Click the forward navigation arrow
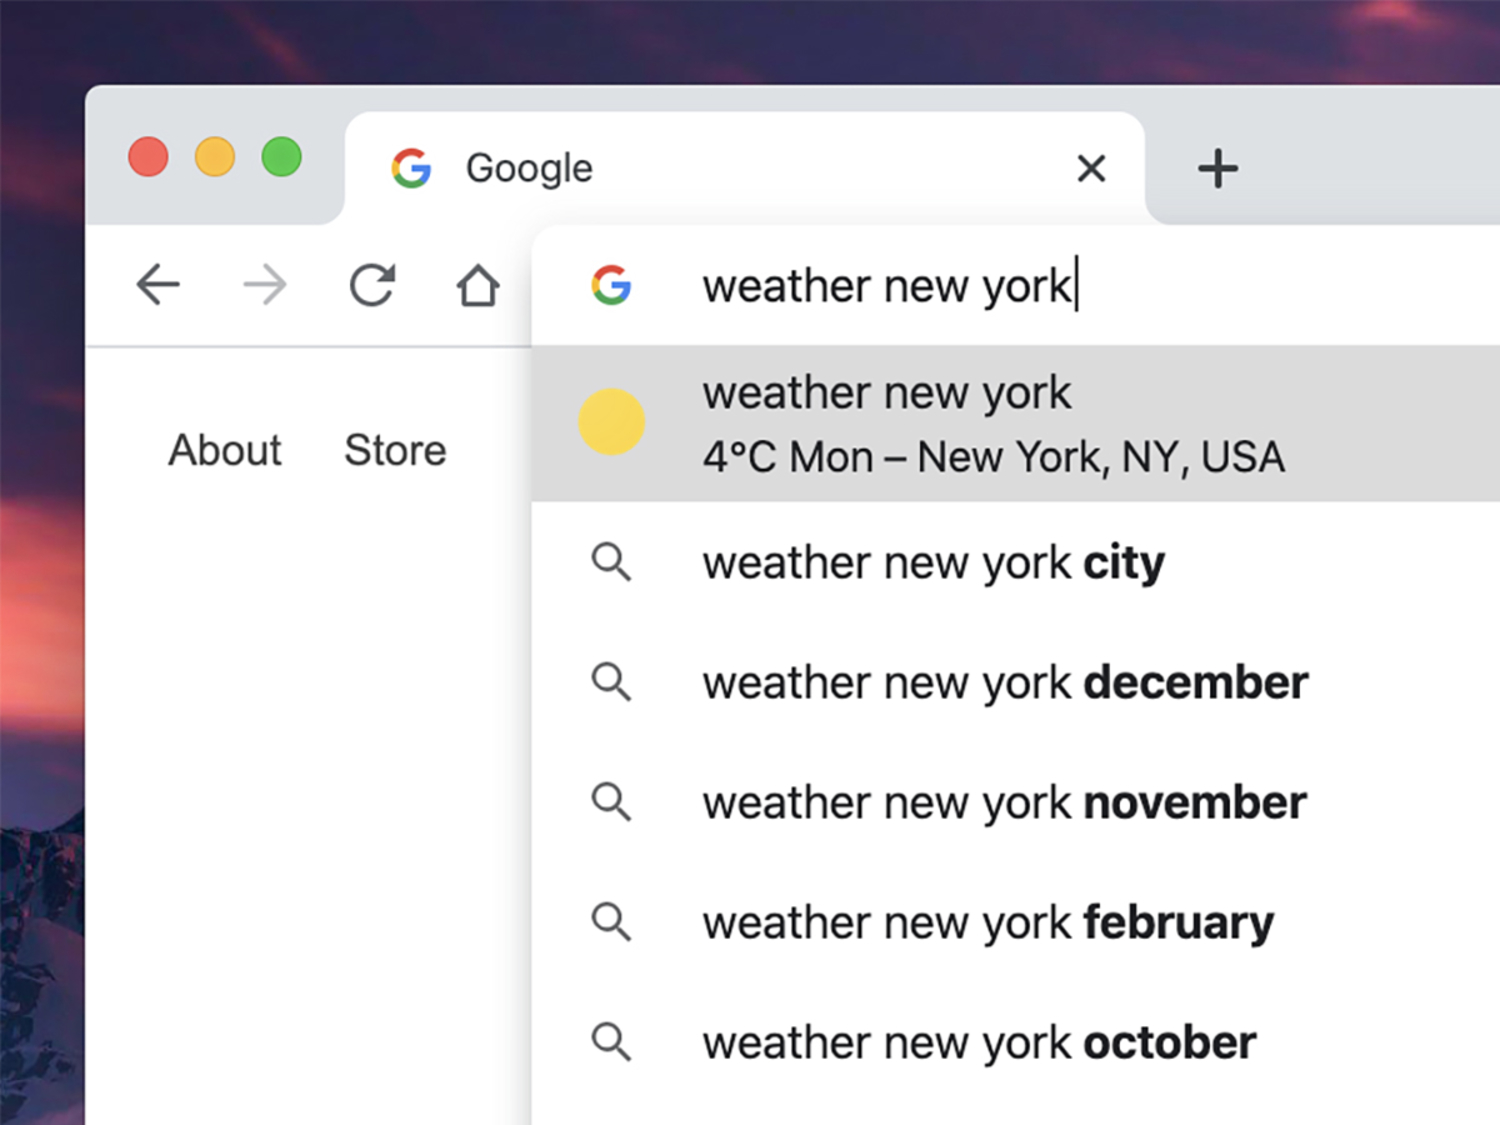The height and width of the screenshot is (1125, 1500). [265, 285]
